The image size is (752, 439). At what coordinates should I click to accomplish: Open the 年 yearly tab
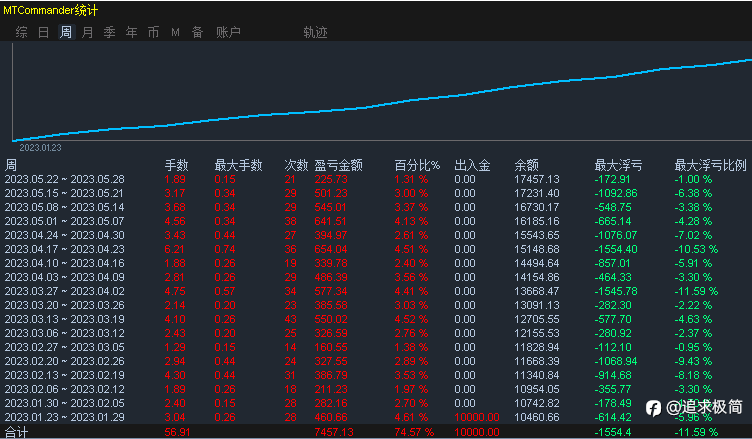[x=131, y=32]
